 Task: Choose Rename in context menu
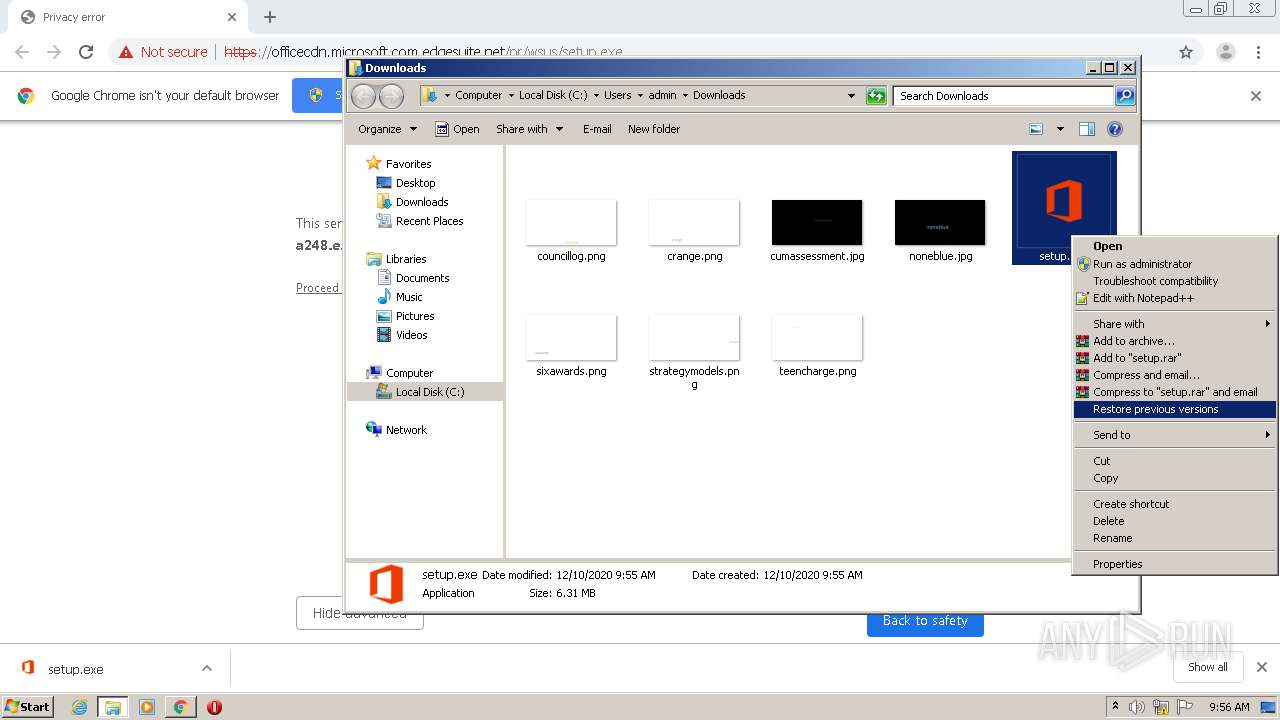[x=1174, y=538]
